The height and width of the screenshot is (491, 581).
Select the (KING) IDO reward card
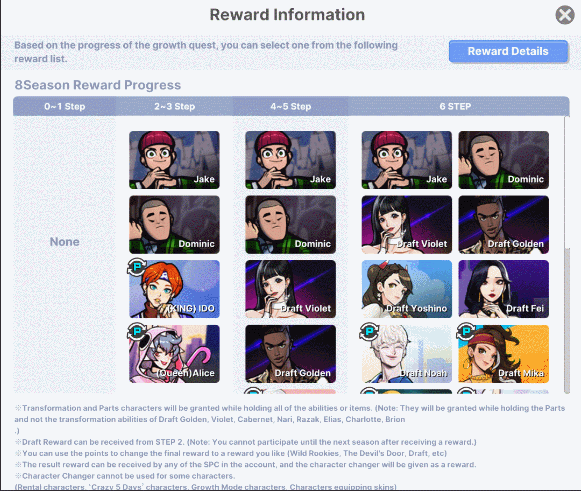pyautogui.click(x=174, y=289)
